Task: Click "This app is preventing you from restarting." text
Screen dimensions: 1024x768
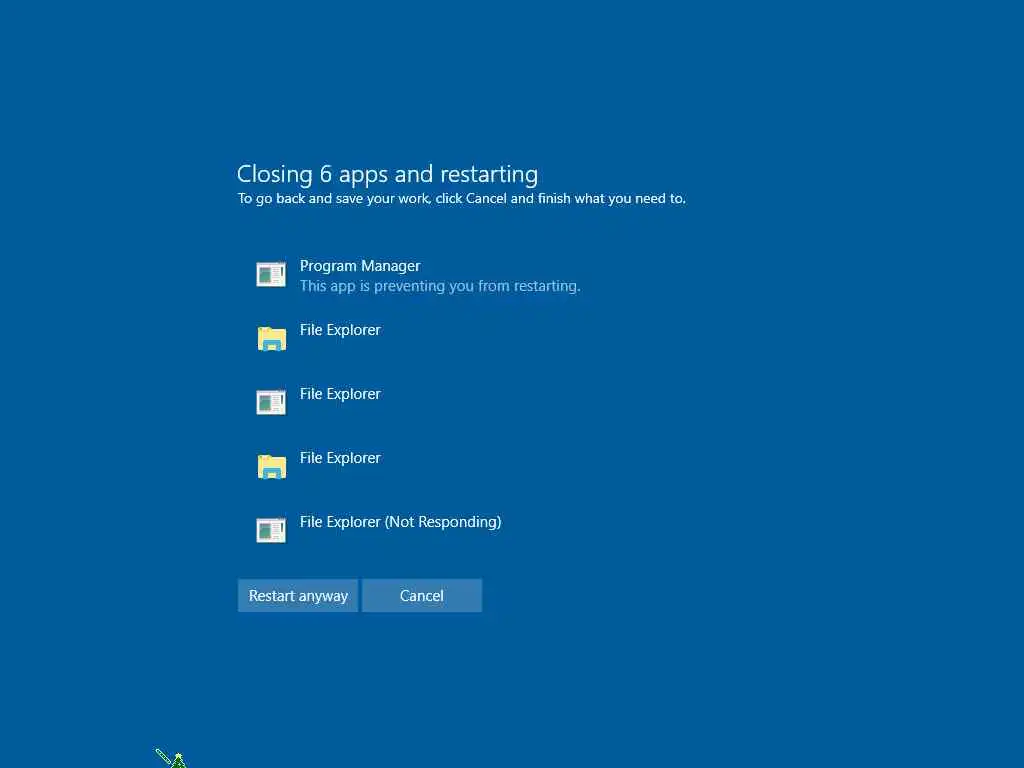Action: coord(440,286)
